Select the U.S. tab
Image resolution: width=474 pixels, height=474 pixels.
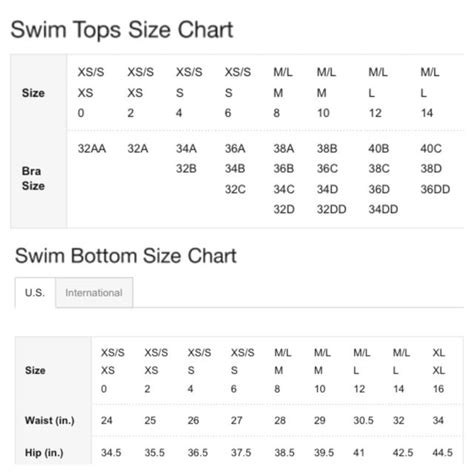35,293
